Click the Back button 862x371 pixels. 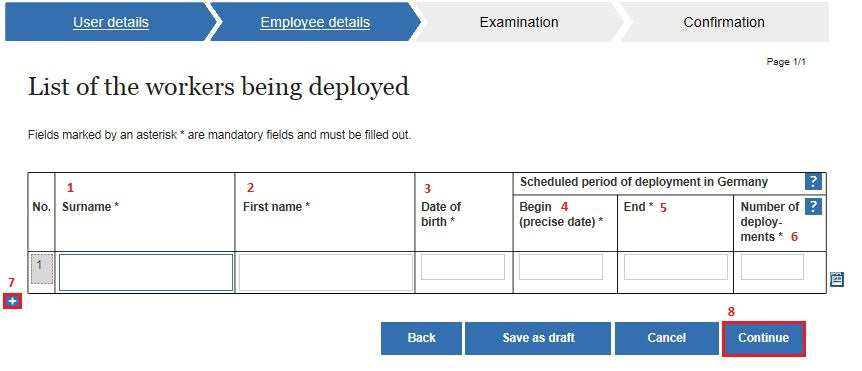pos(421,338)
